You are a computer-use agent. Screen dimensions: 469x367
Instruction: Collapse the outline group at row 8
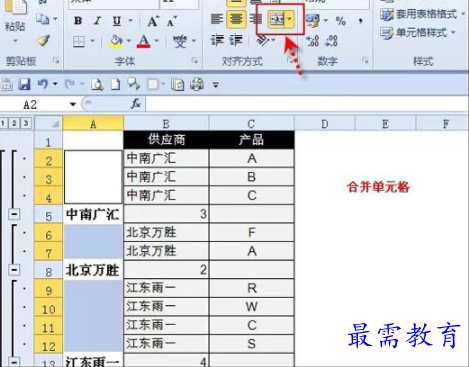[14, 269]
